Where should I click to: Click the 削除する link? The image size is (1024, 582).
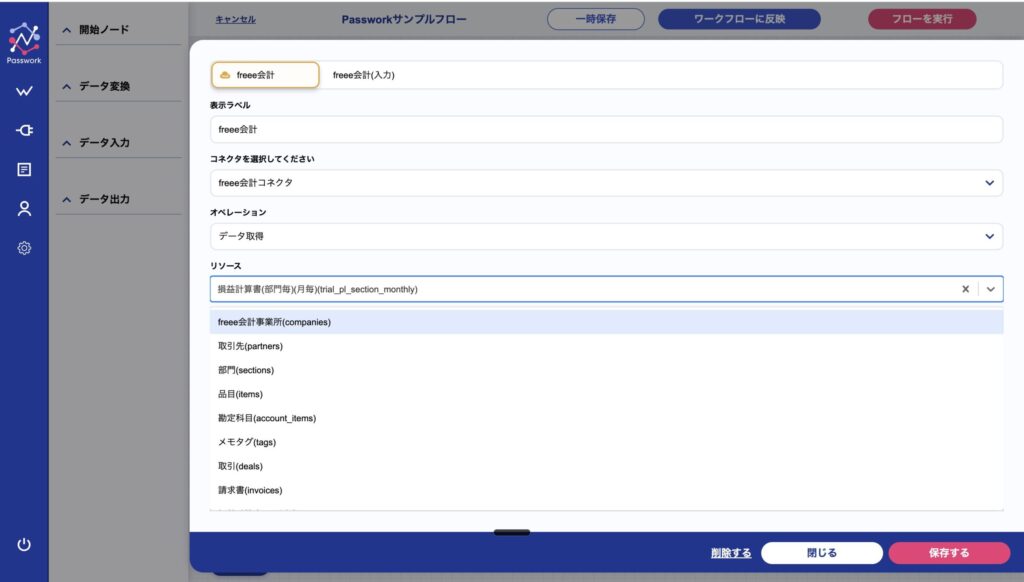pos(730,553)
